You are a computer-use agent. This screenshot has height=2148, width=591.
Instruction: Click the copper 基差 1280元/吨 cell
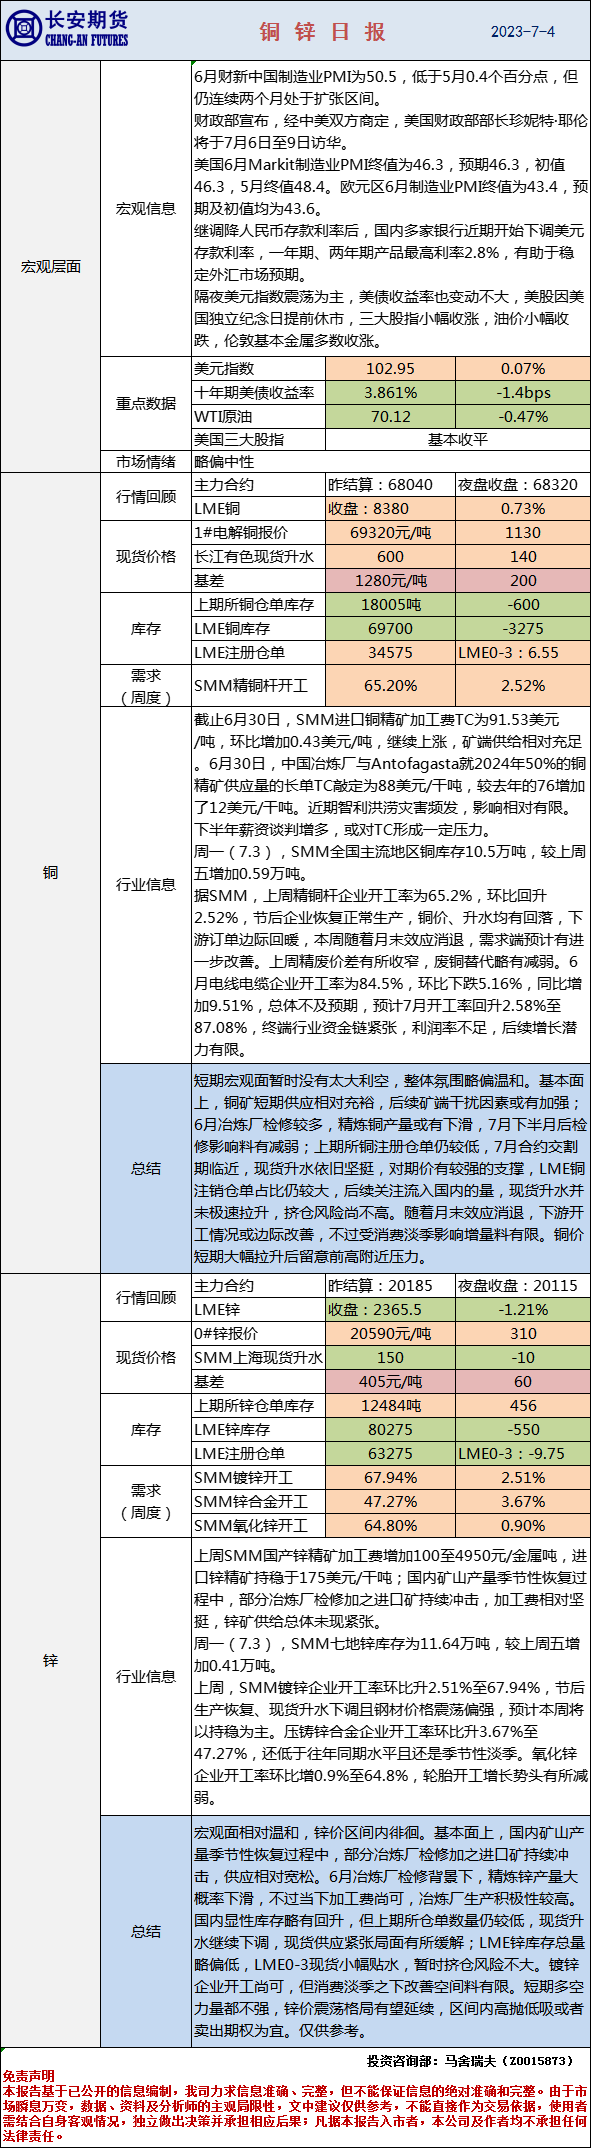pos(390,581)
